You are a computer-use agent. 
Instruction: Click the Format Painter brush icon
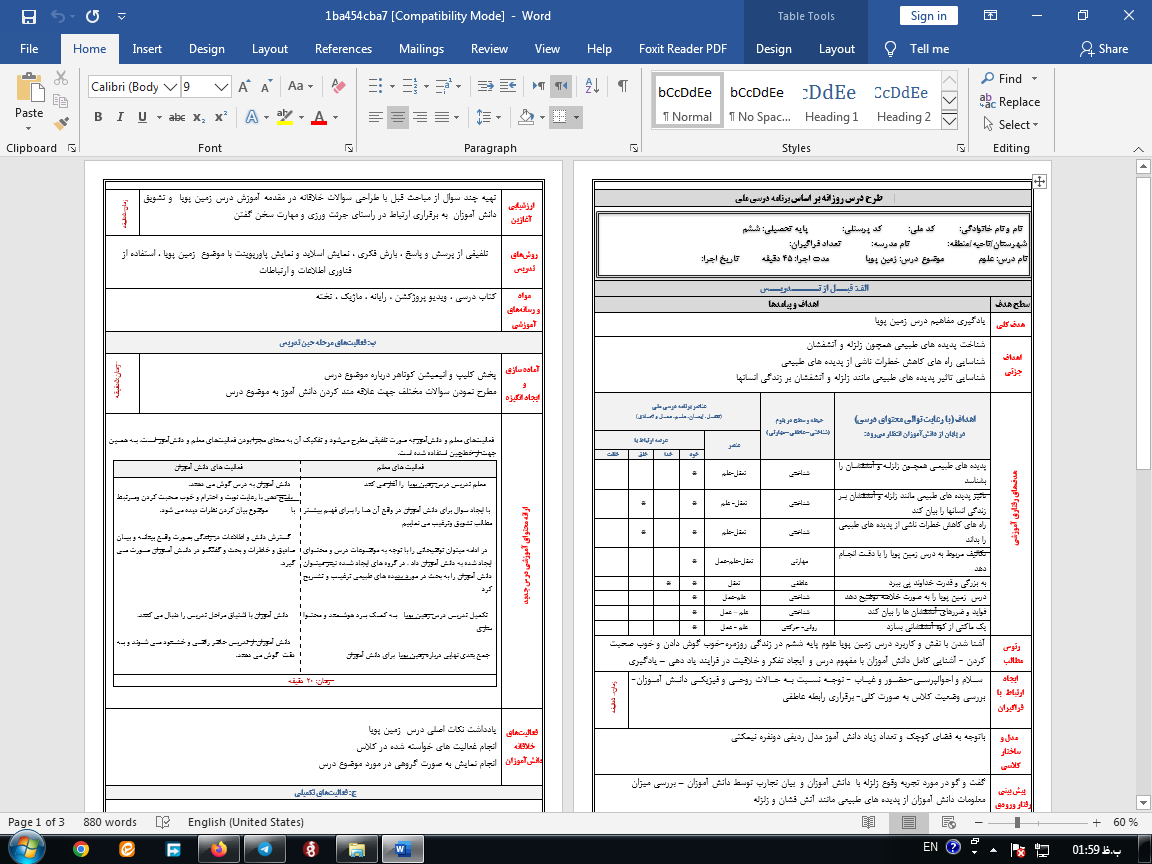[62, 123]
